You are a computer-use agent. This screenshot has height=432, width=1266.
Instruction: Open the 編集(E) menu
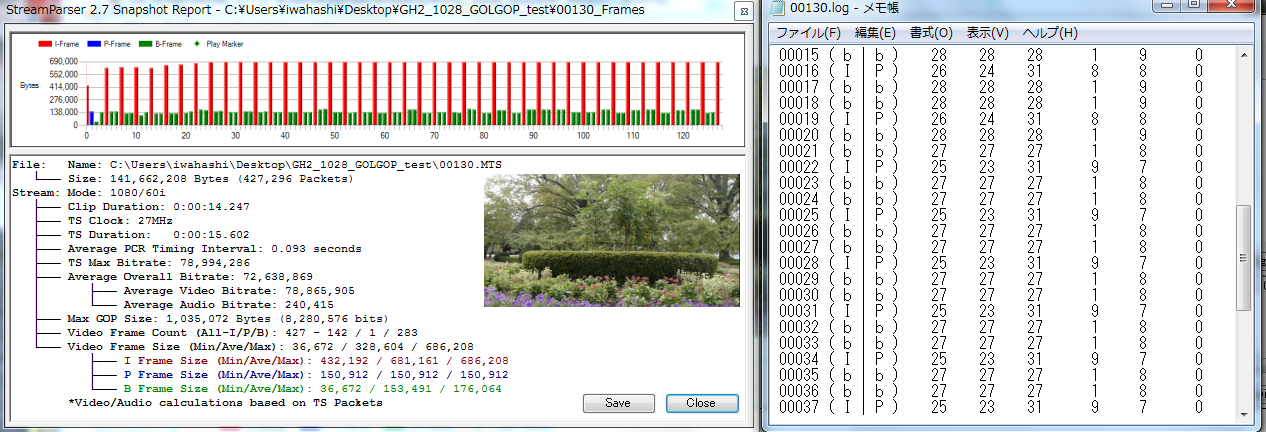coord(875,33)
